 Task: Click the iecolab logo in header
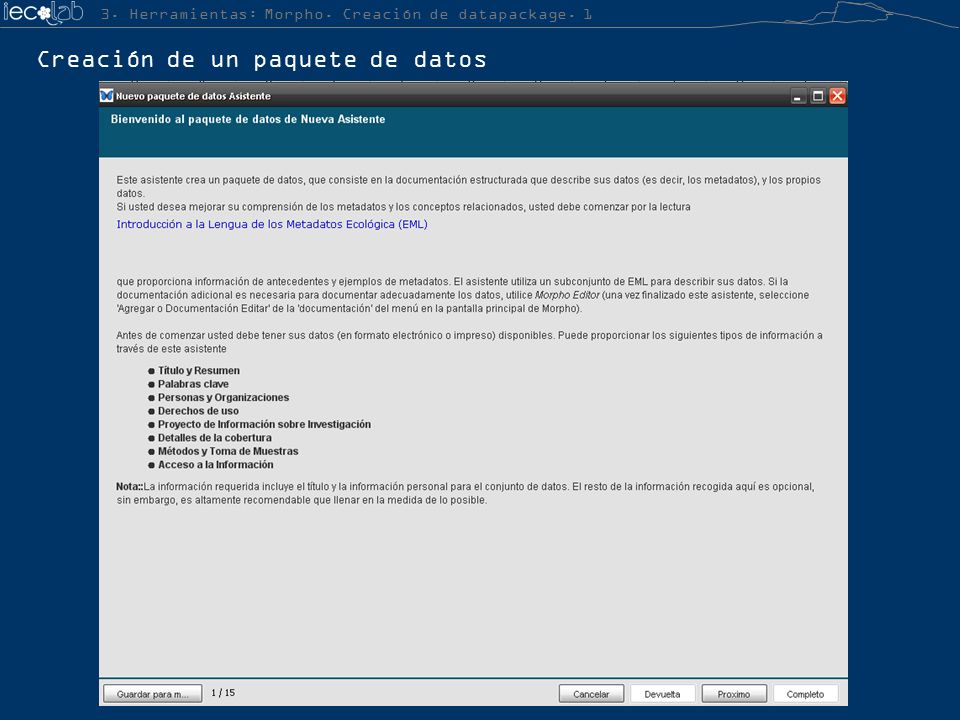coord(43,13)
